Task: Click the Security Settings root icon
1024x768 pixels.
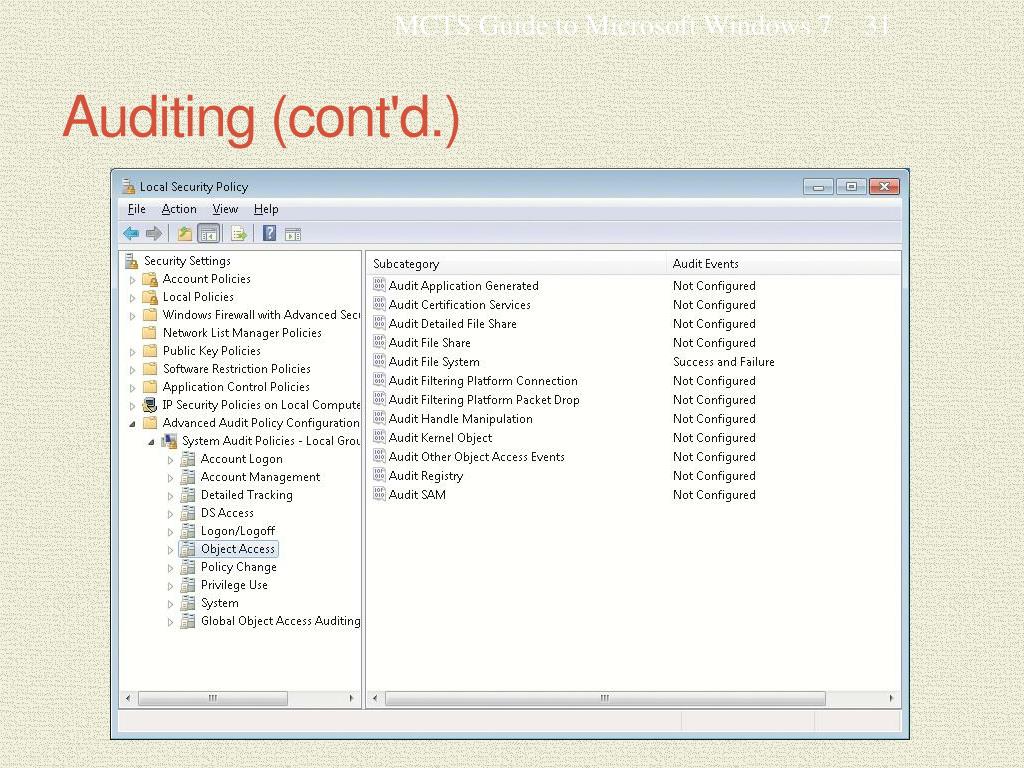Action: (131, 261)
